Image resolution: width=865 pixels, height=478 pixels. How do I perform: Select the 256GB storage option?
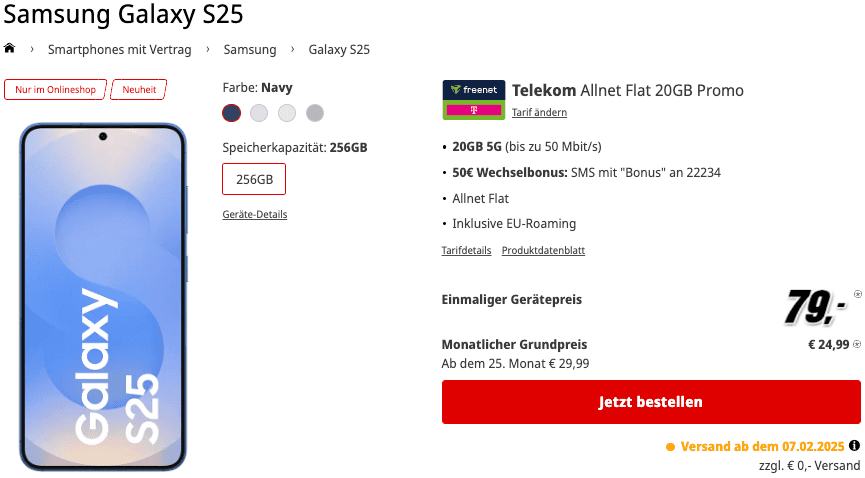click(254, 179)
